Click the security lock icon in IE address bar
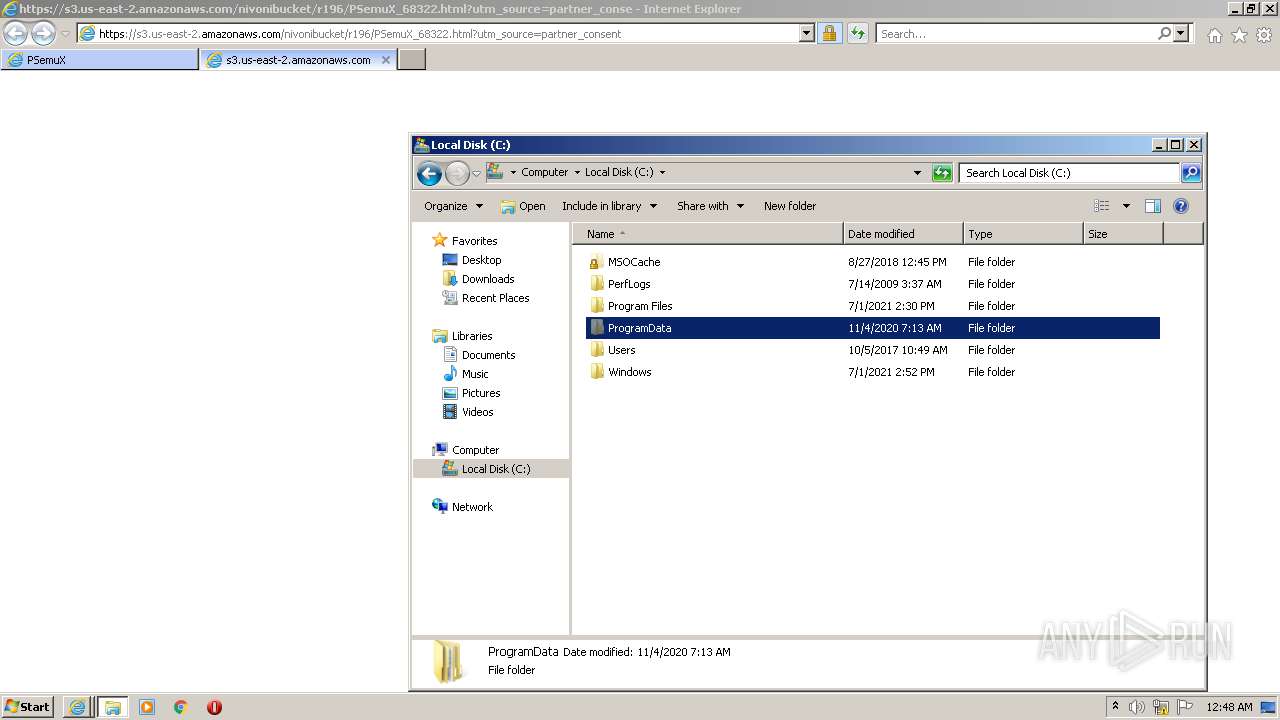Screen dimensions: 1280x720 tap(829, 34)
